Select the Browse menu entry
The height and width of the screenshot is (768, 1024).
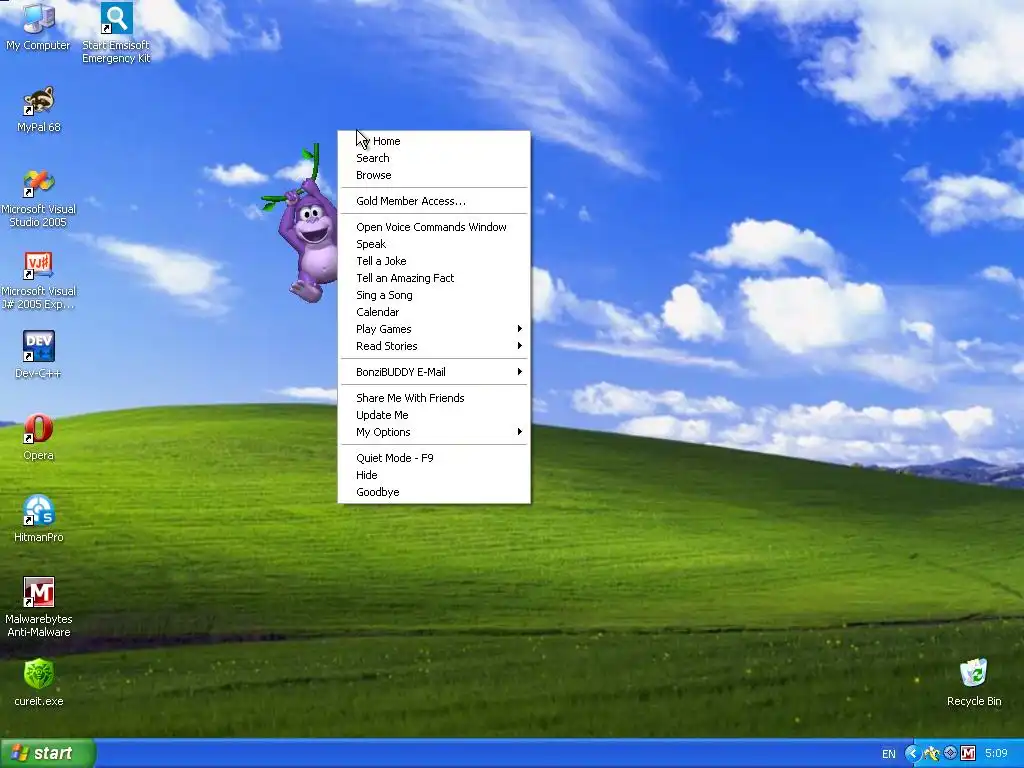tap(434, 175)
